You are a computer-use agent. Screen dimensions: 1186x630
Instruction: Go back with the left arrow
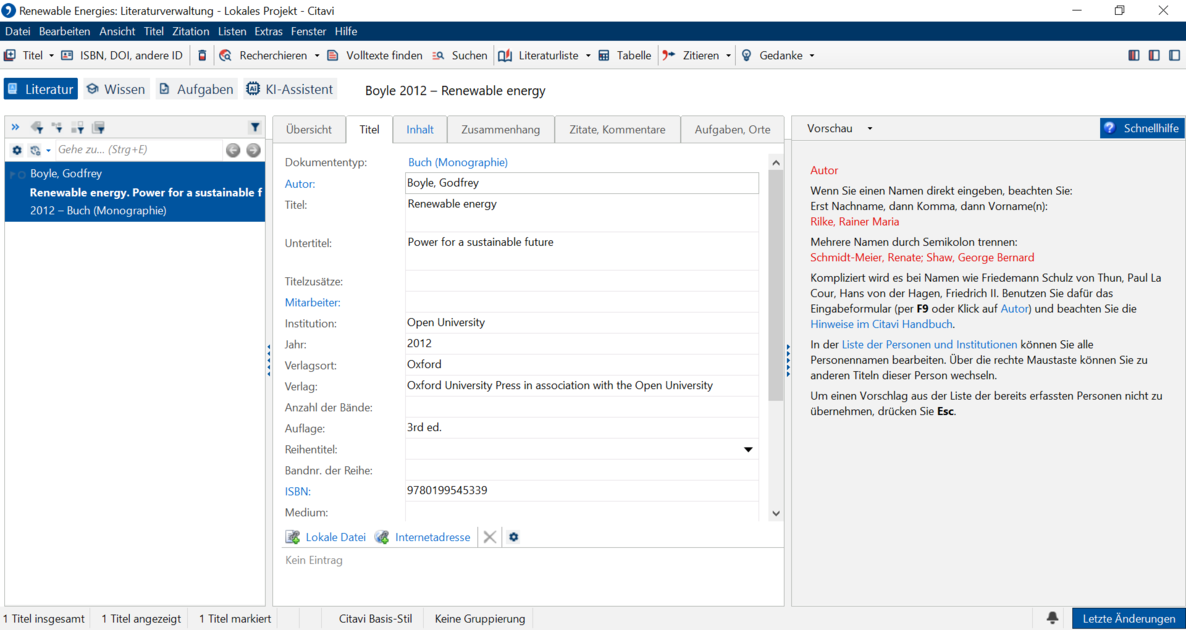233,150
